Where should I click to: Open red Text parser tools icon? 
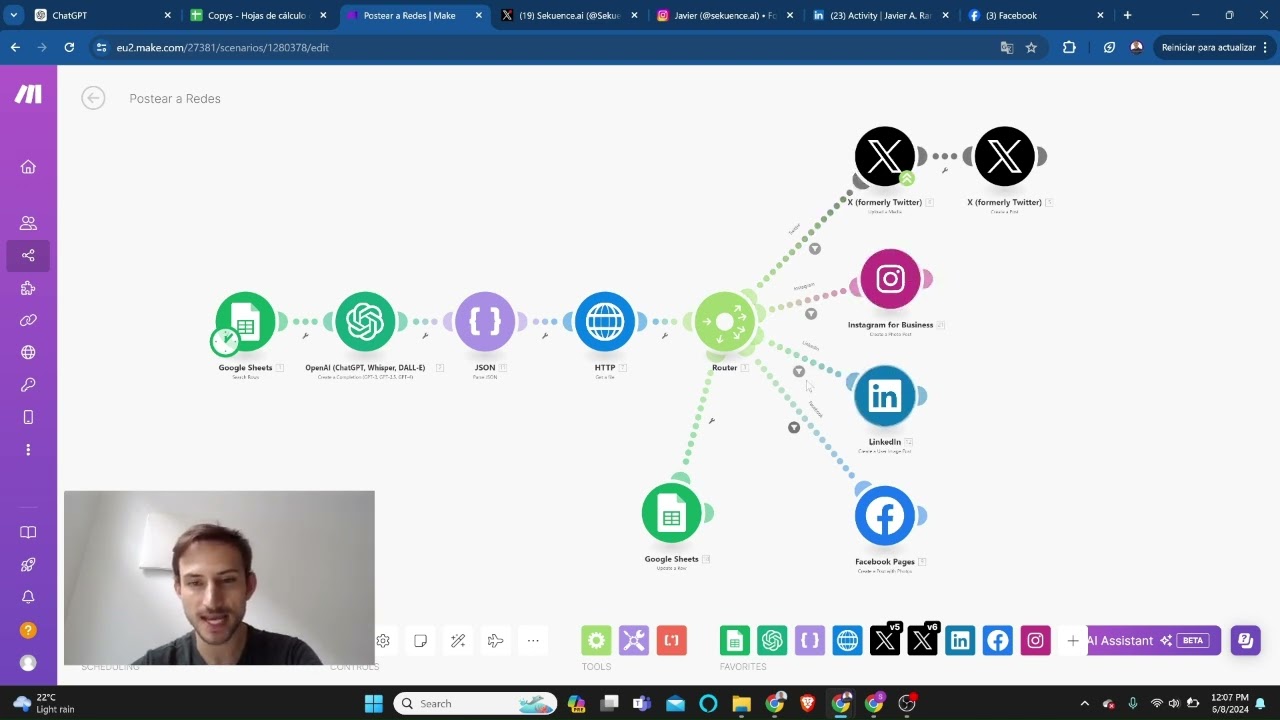(672, 641)
